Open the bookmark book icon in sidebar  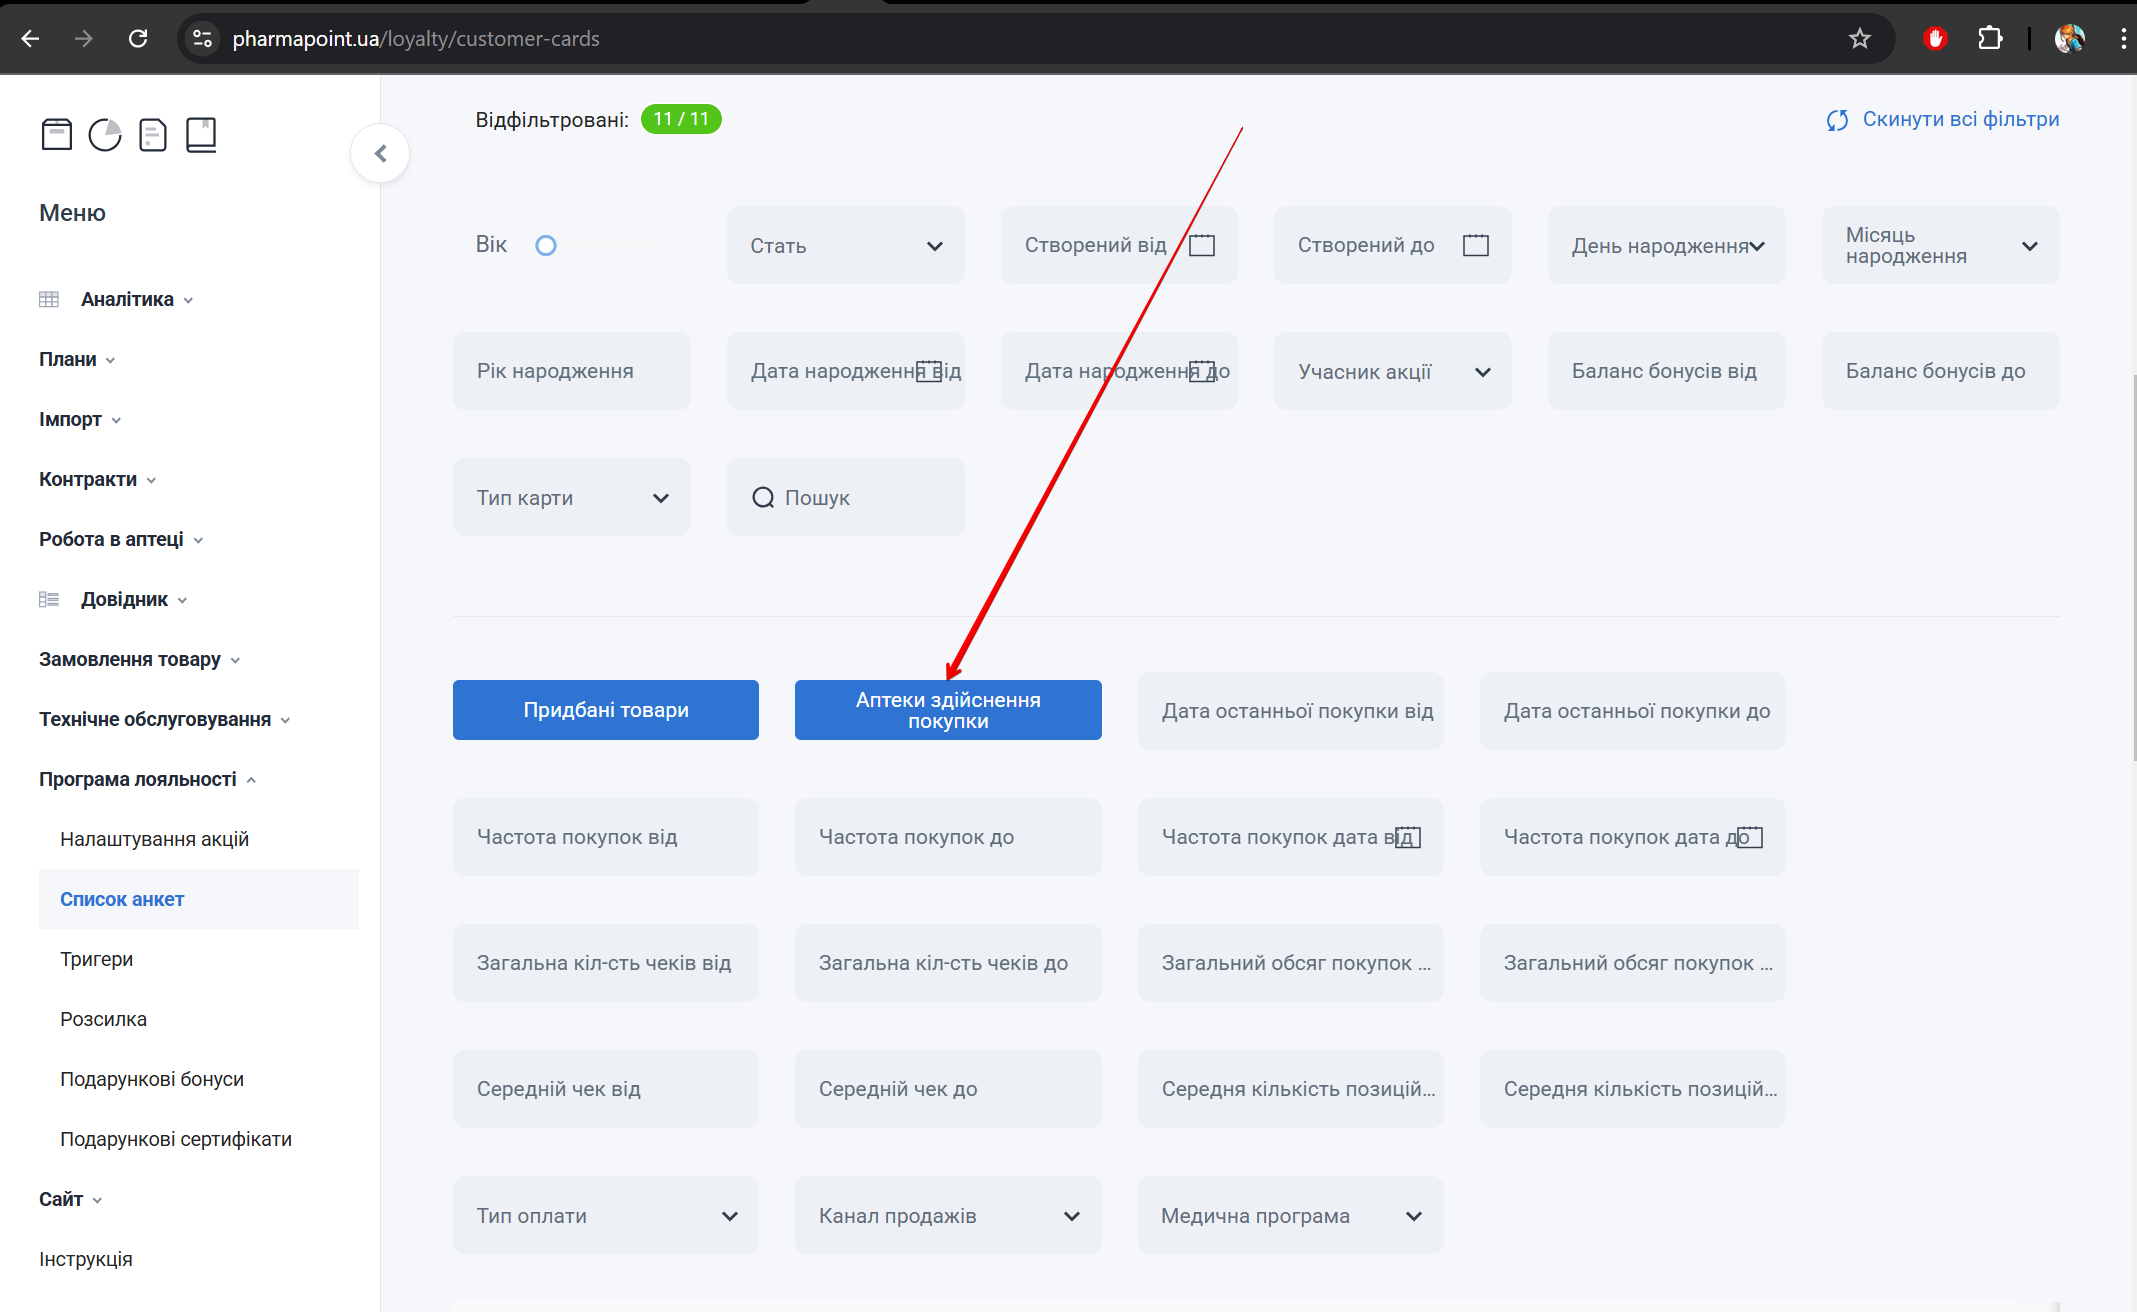[201, 134]
